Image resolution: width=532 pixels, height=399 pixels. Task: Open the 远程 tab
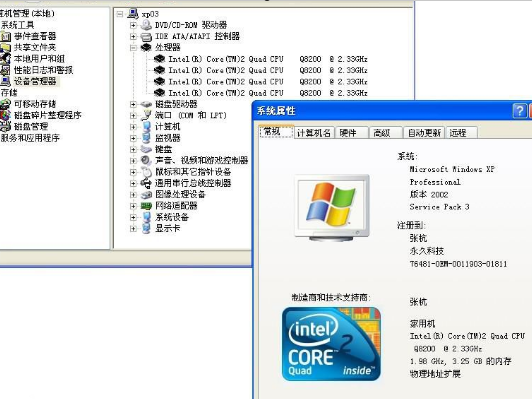[x=461, y=133]
